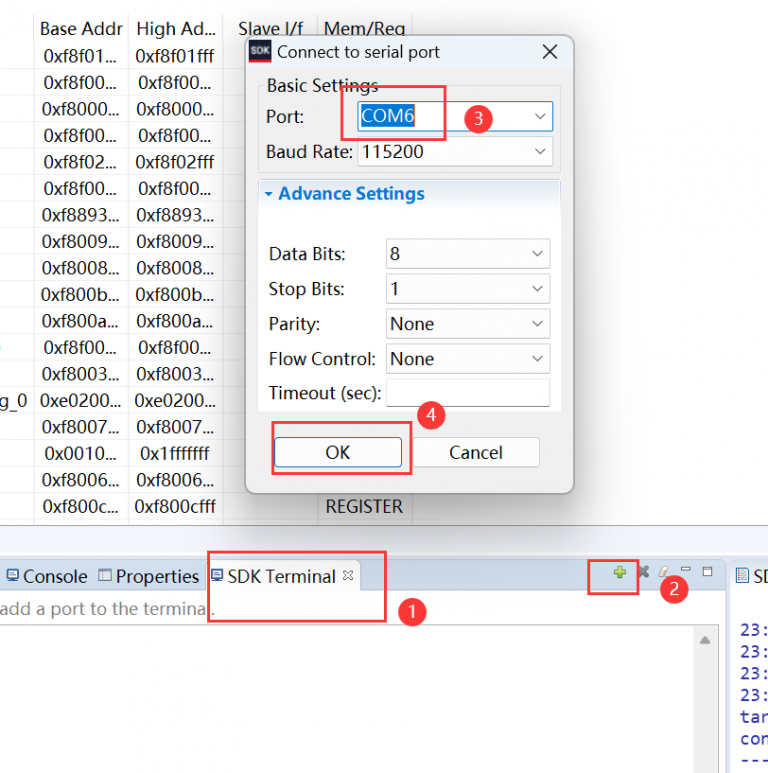The height and width of the screenshot is (773, 768).
Task: Expand the Parity dropdown
Action: [x=537, y=324]
